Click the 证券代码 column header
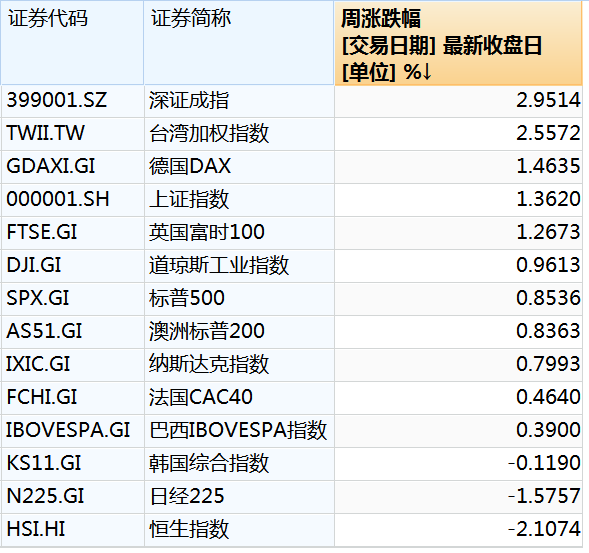Screen dimensions: 589x553 pos(72,43)
